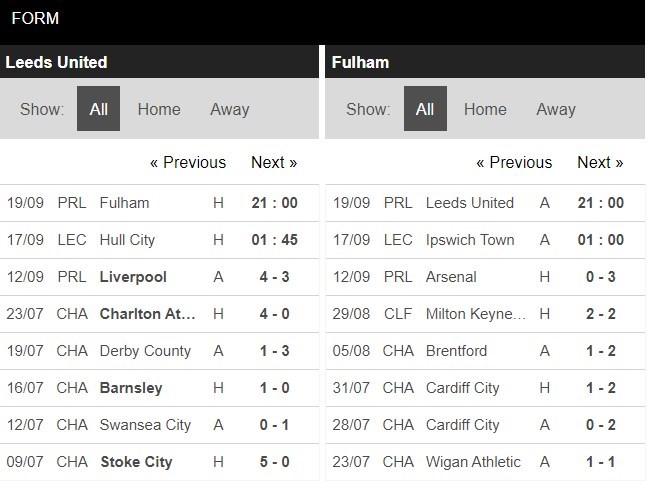Go to Previous results for Leeds United
The image size is (653, 488).
[188, 162]
